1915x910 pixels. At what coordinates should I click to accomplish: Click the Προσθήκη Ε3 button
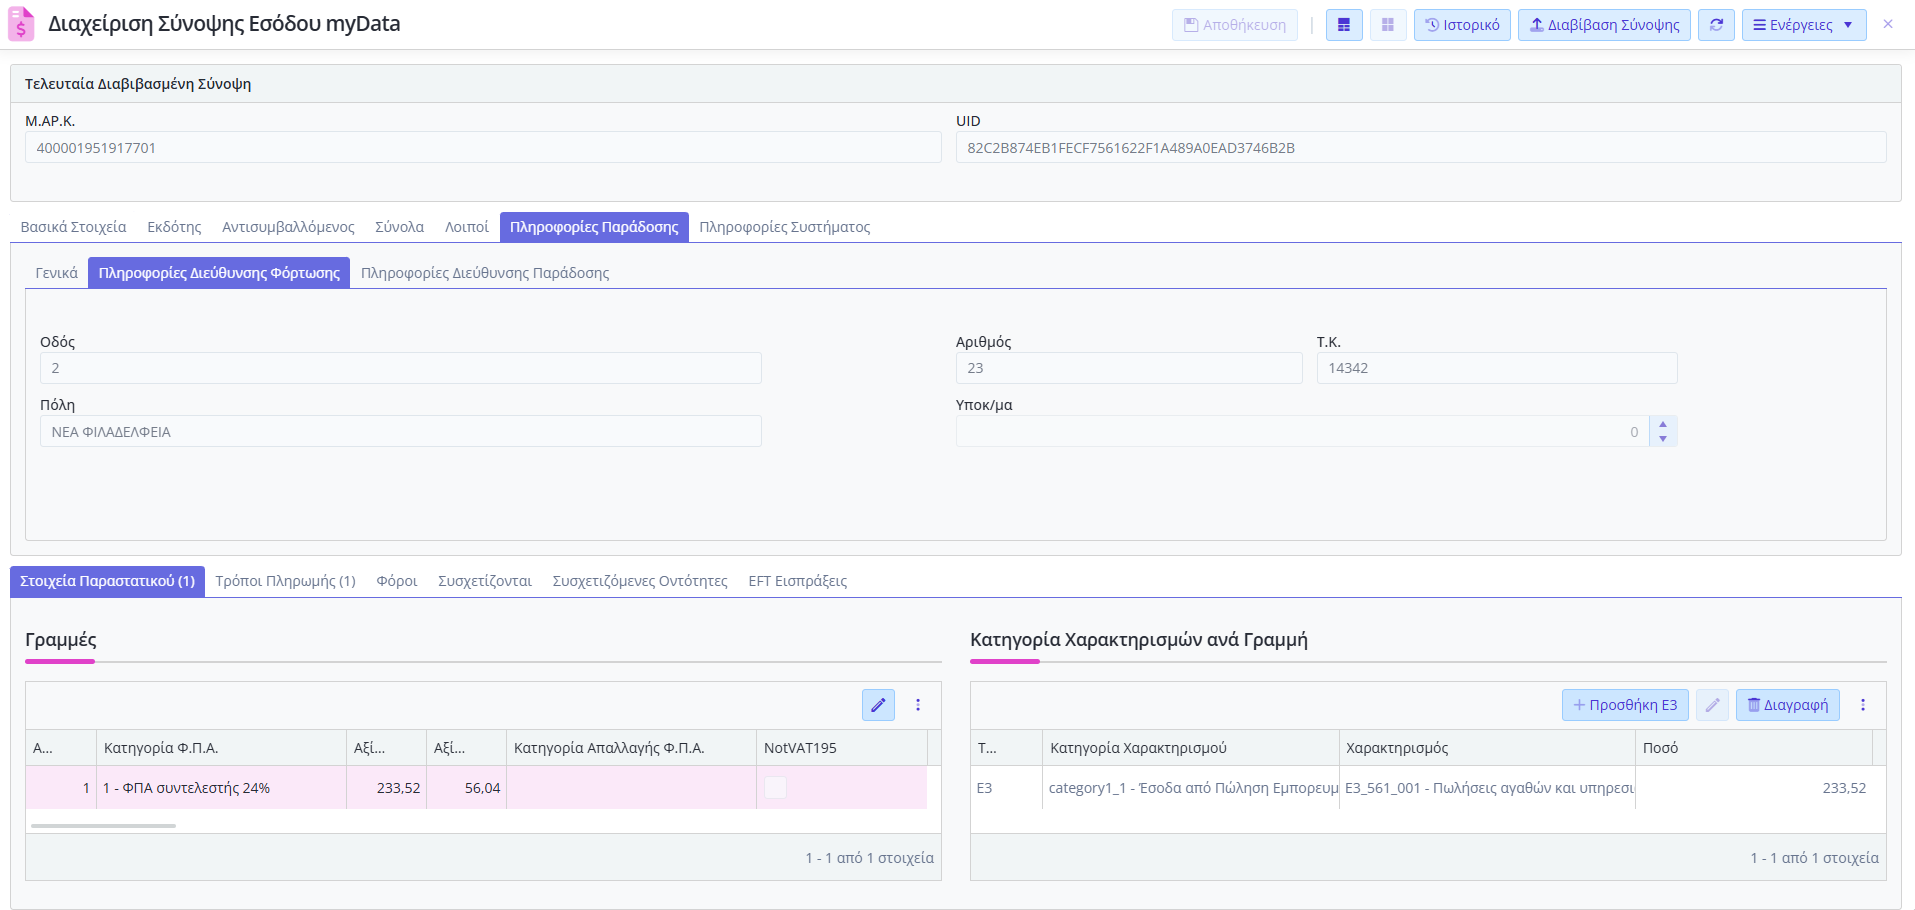click(1625, 705)
